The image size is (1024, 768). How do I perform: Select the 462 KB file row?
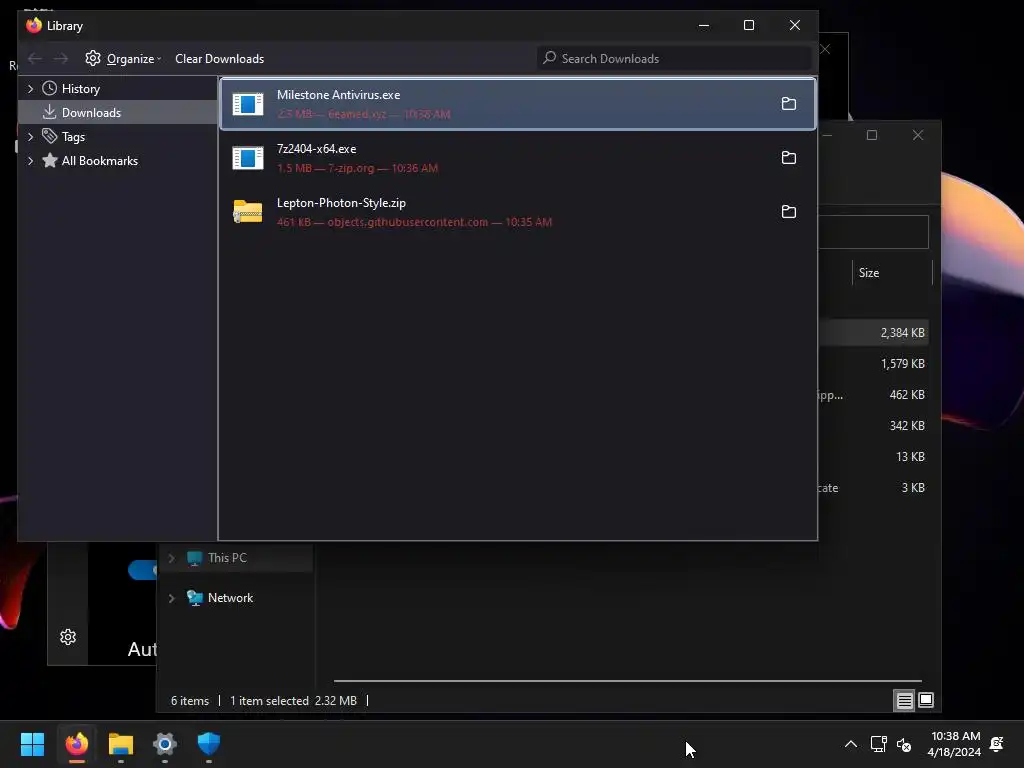click(x=873, y=394)
